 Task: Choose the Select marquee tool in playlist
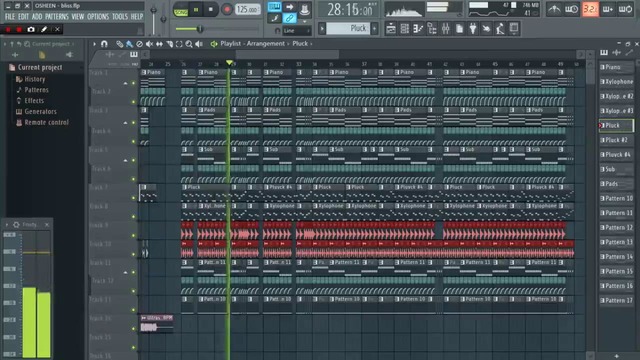(179, 44)
